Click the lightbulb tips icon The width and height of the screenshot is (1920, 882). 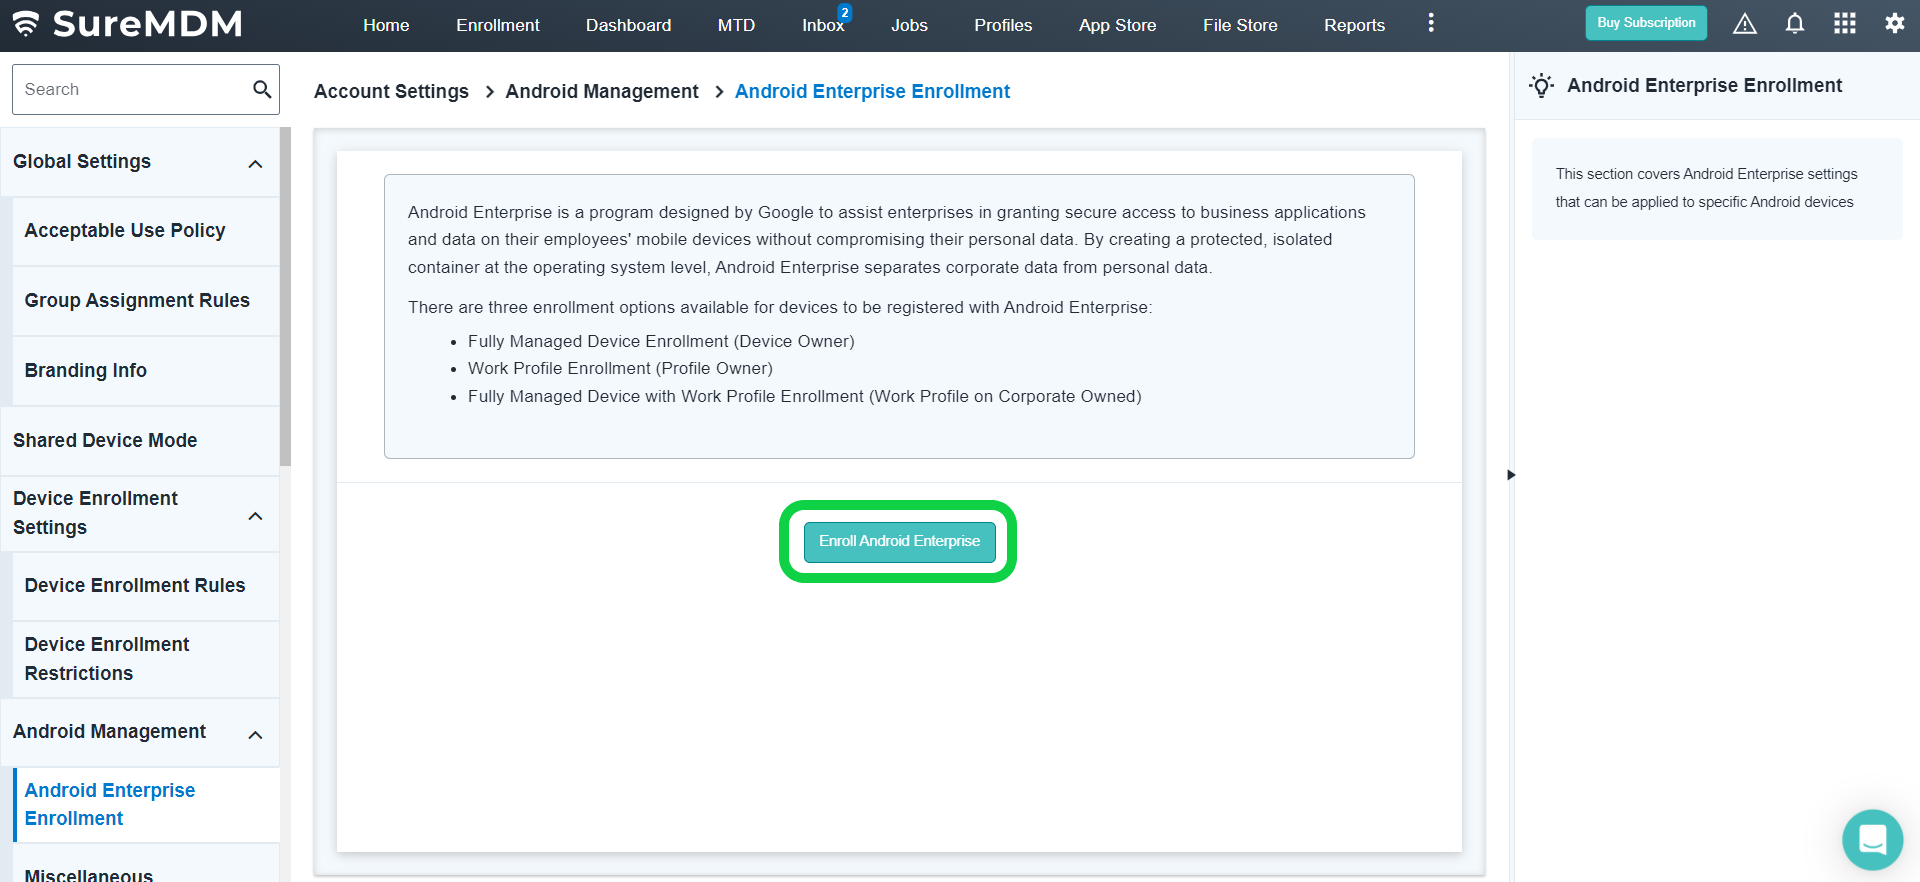[1542, 86]
